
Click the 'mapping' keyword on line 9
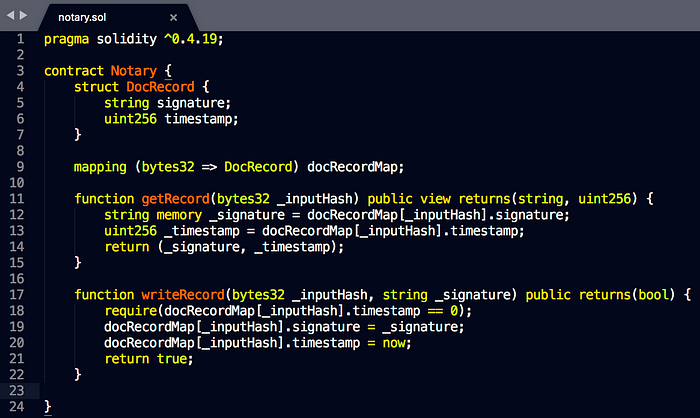[x=100, y=167]
